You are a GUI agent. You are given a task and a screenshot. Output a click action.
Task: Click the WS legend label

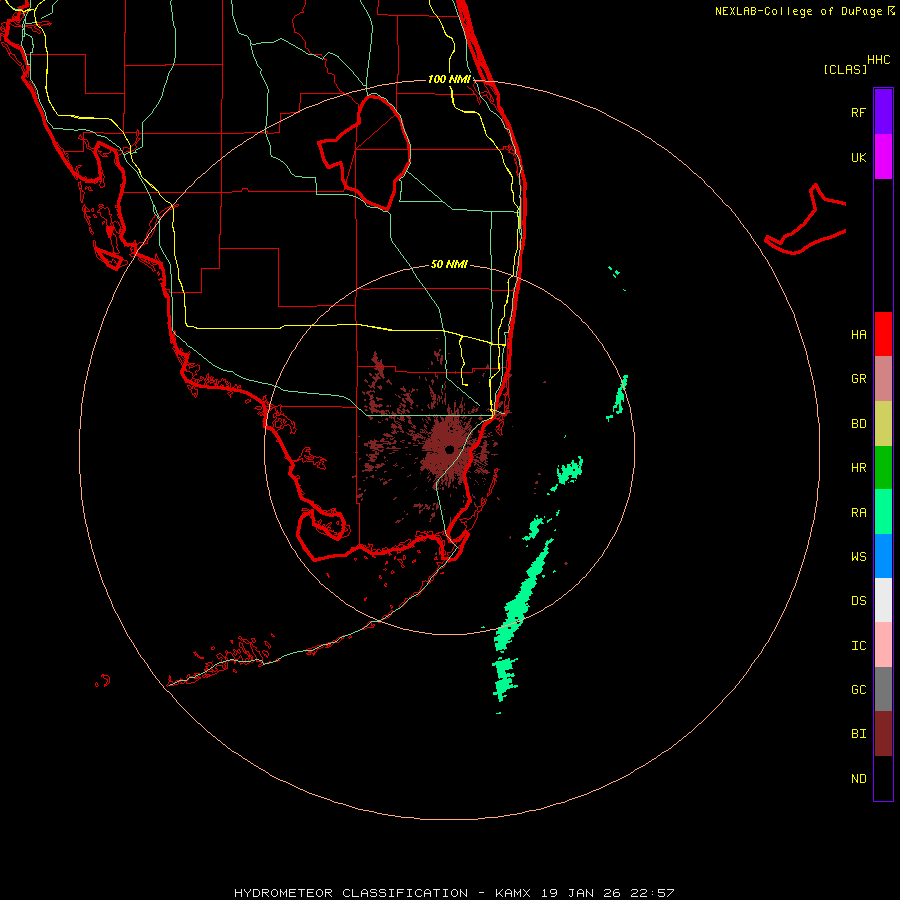(x=858, y=556)
